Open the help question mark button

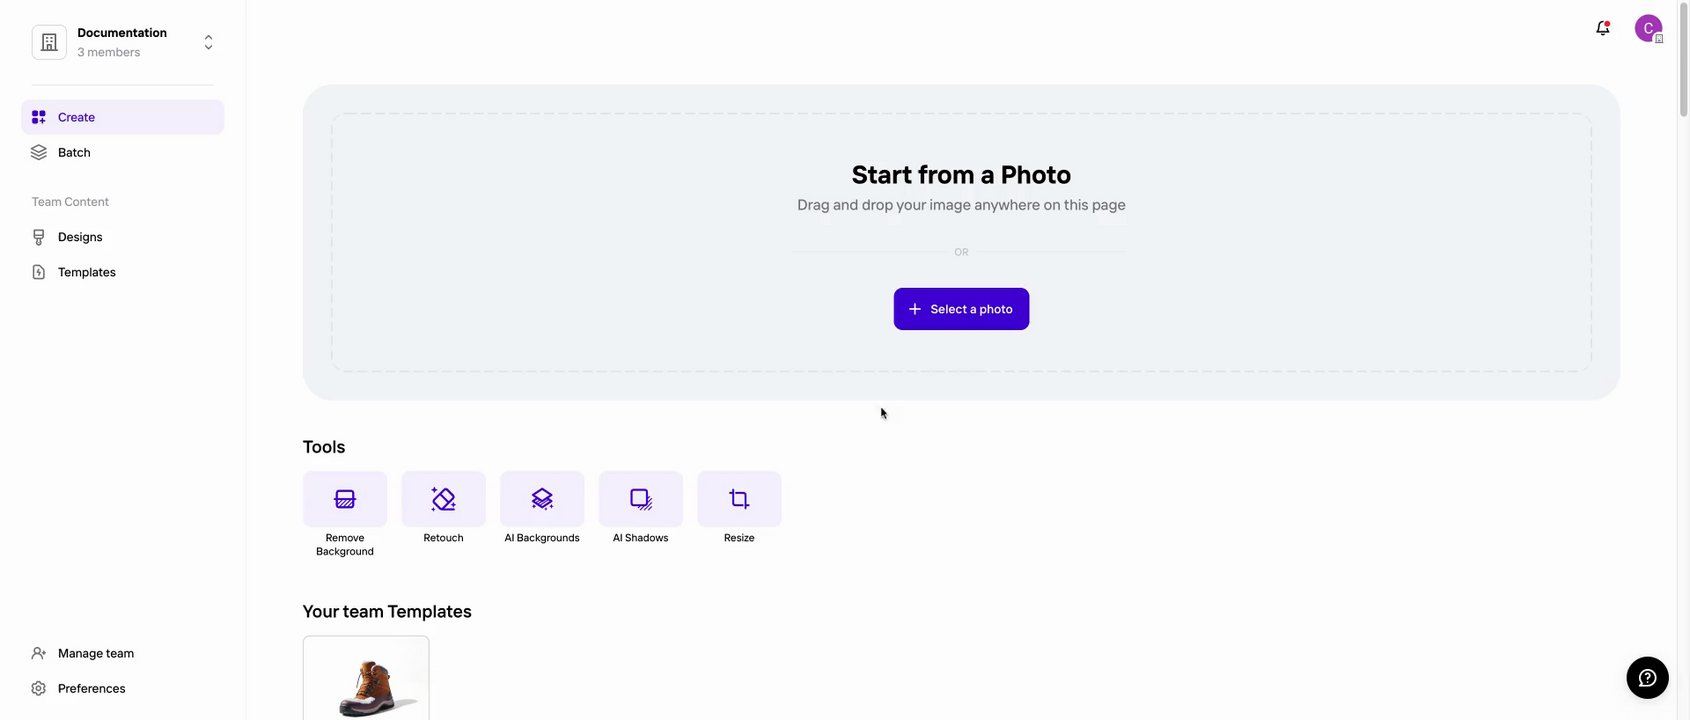point(1647,678)
